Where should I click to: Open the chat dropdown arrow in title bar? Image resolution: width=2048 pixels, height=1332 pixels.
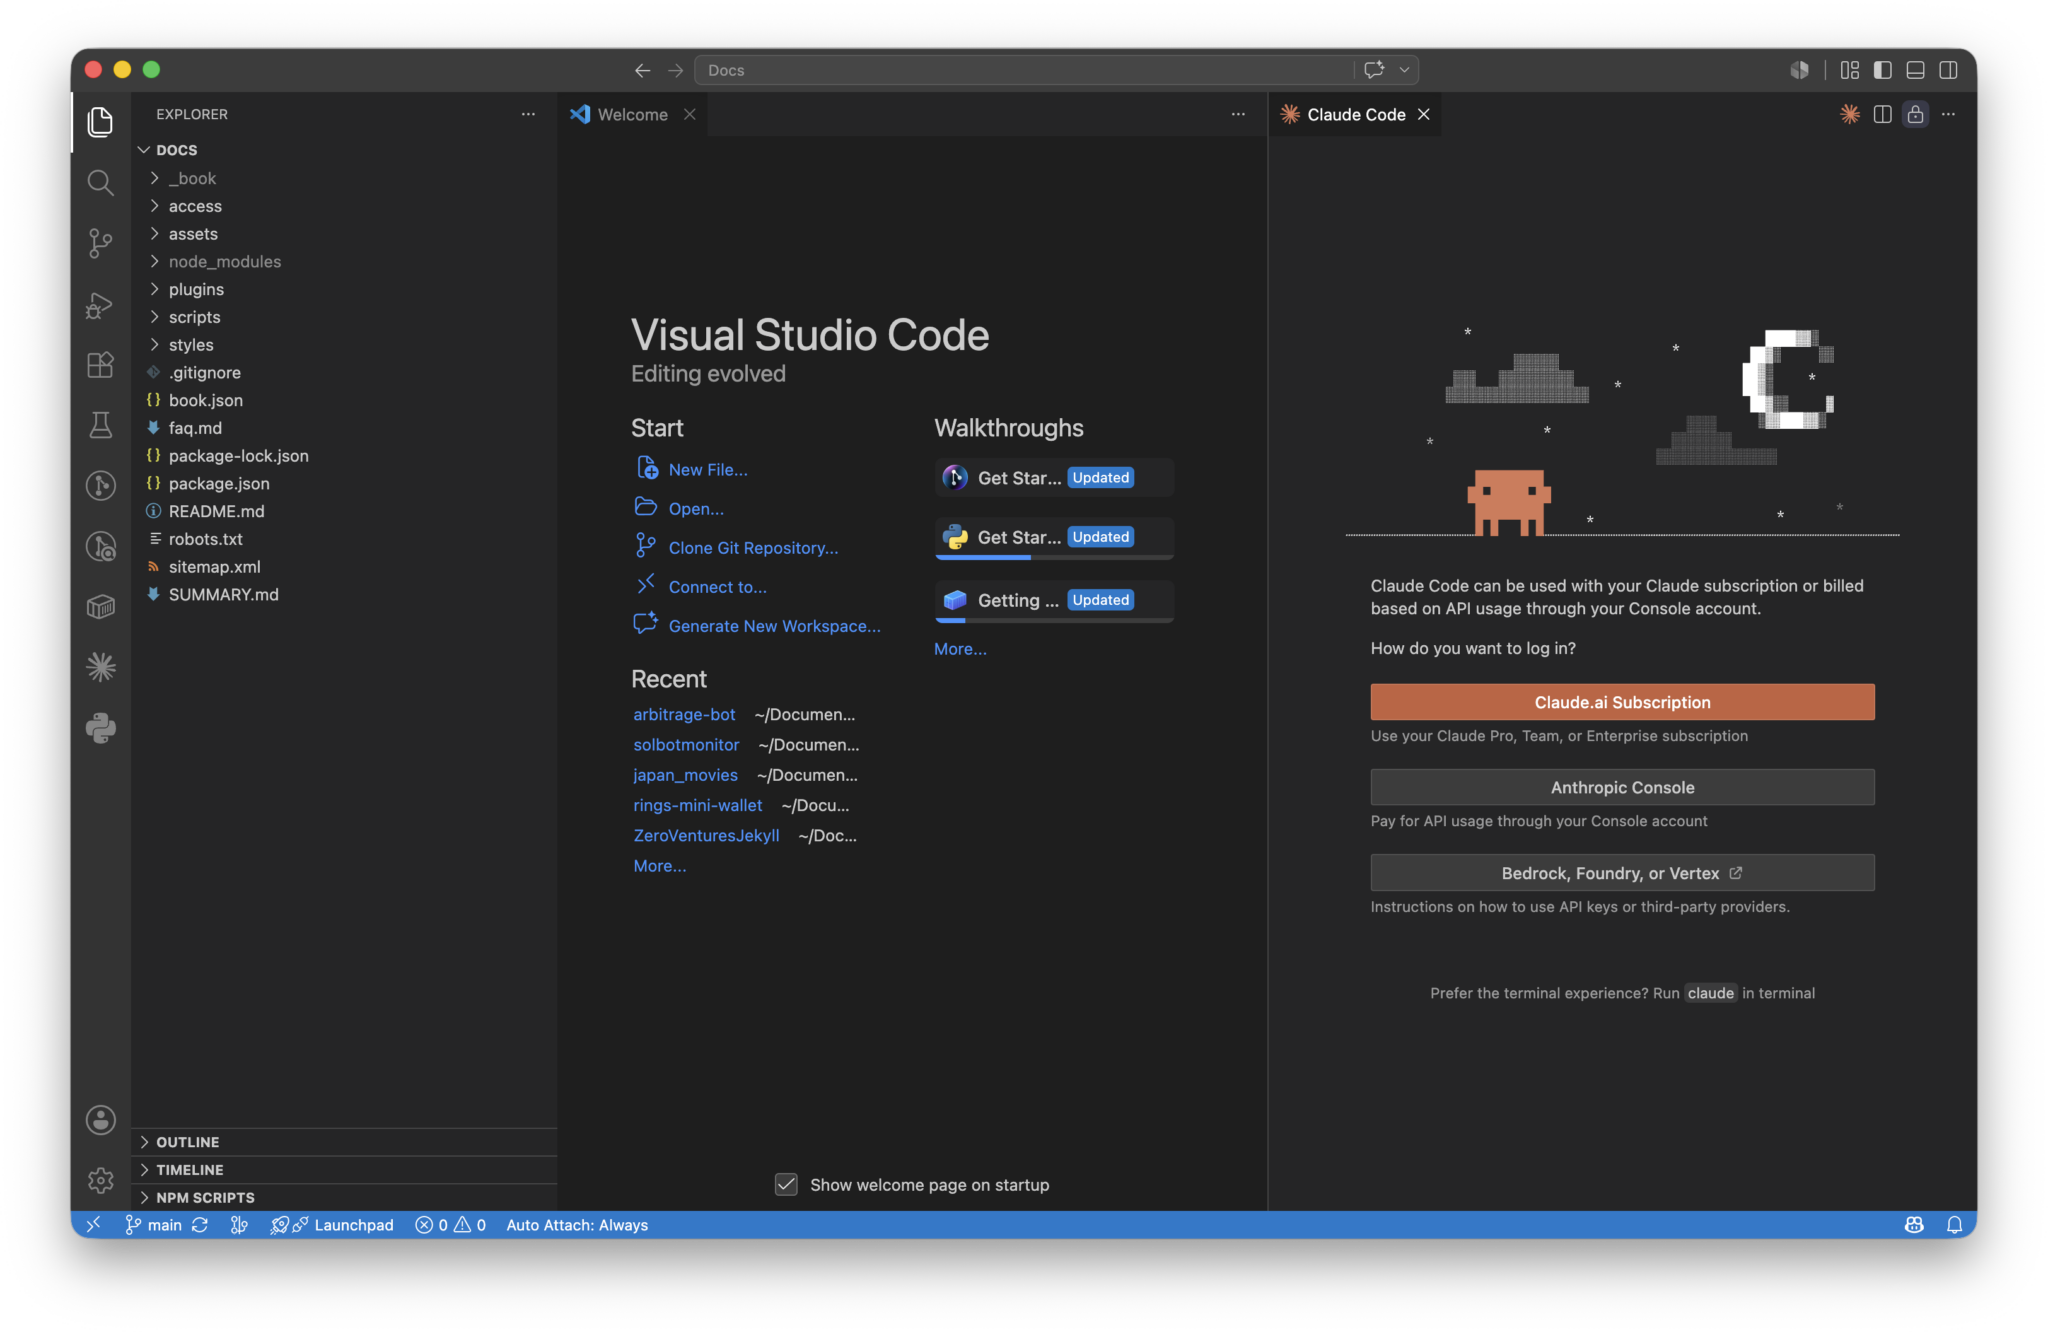coord(1404,70)
